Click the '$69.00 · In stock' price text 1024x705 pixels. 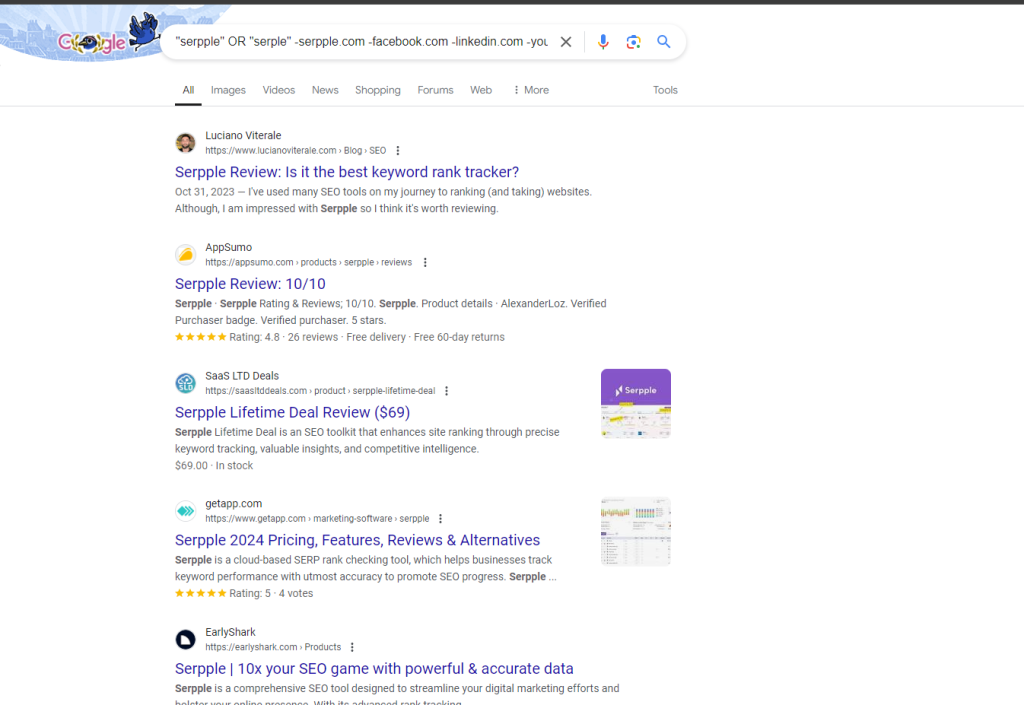pos(214,466)
